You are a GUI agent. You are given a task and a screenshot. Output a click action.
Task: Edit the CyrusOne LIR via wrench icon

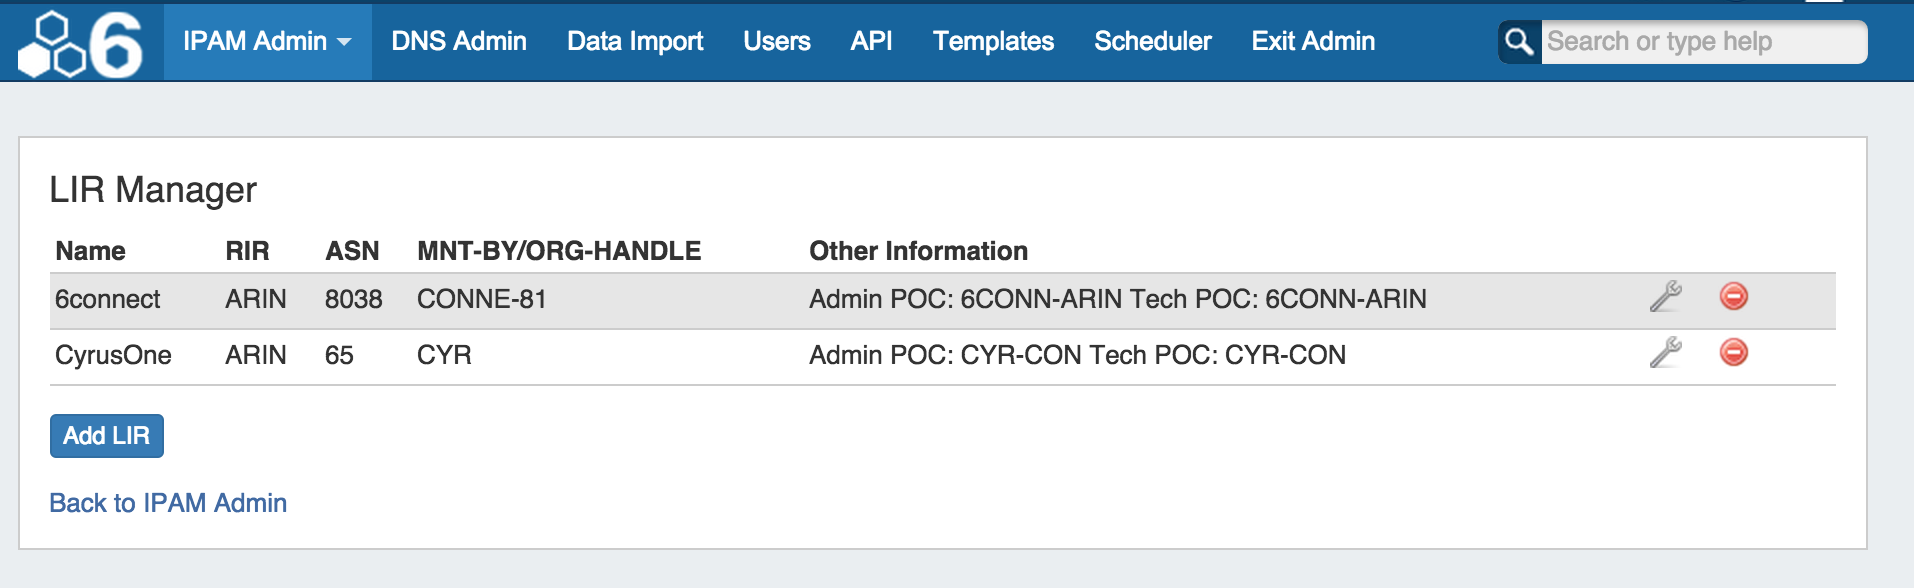click(1665, 353)
